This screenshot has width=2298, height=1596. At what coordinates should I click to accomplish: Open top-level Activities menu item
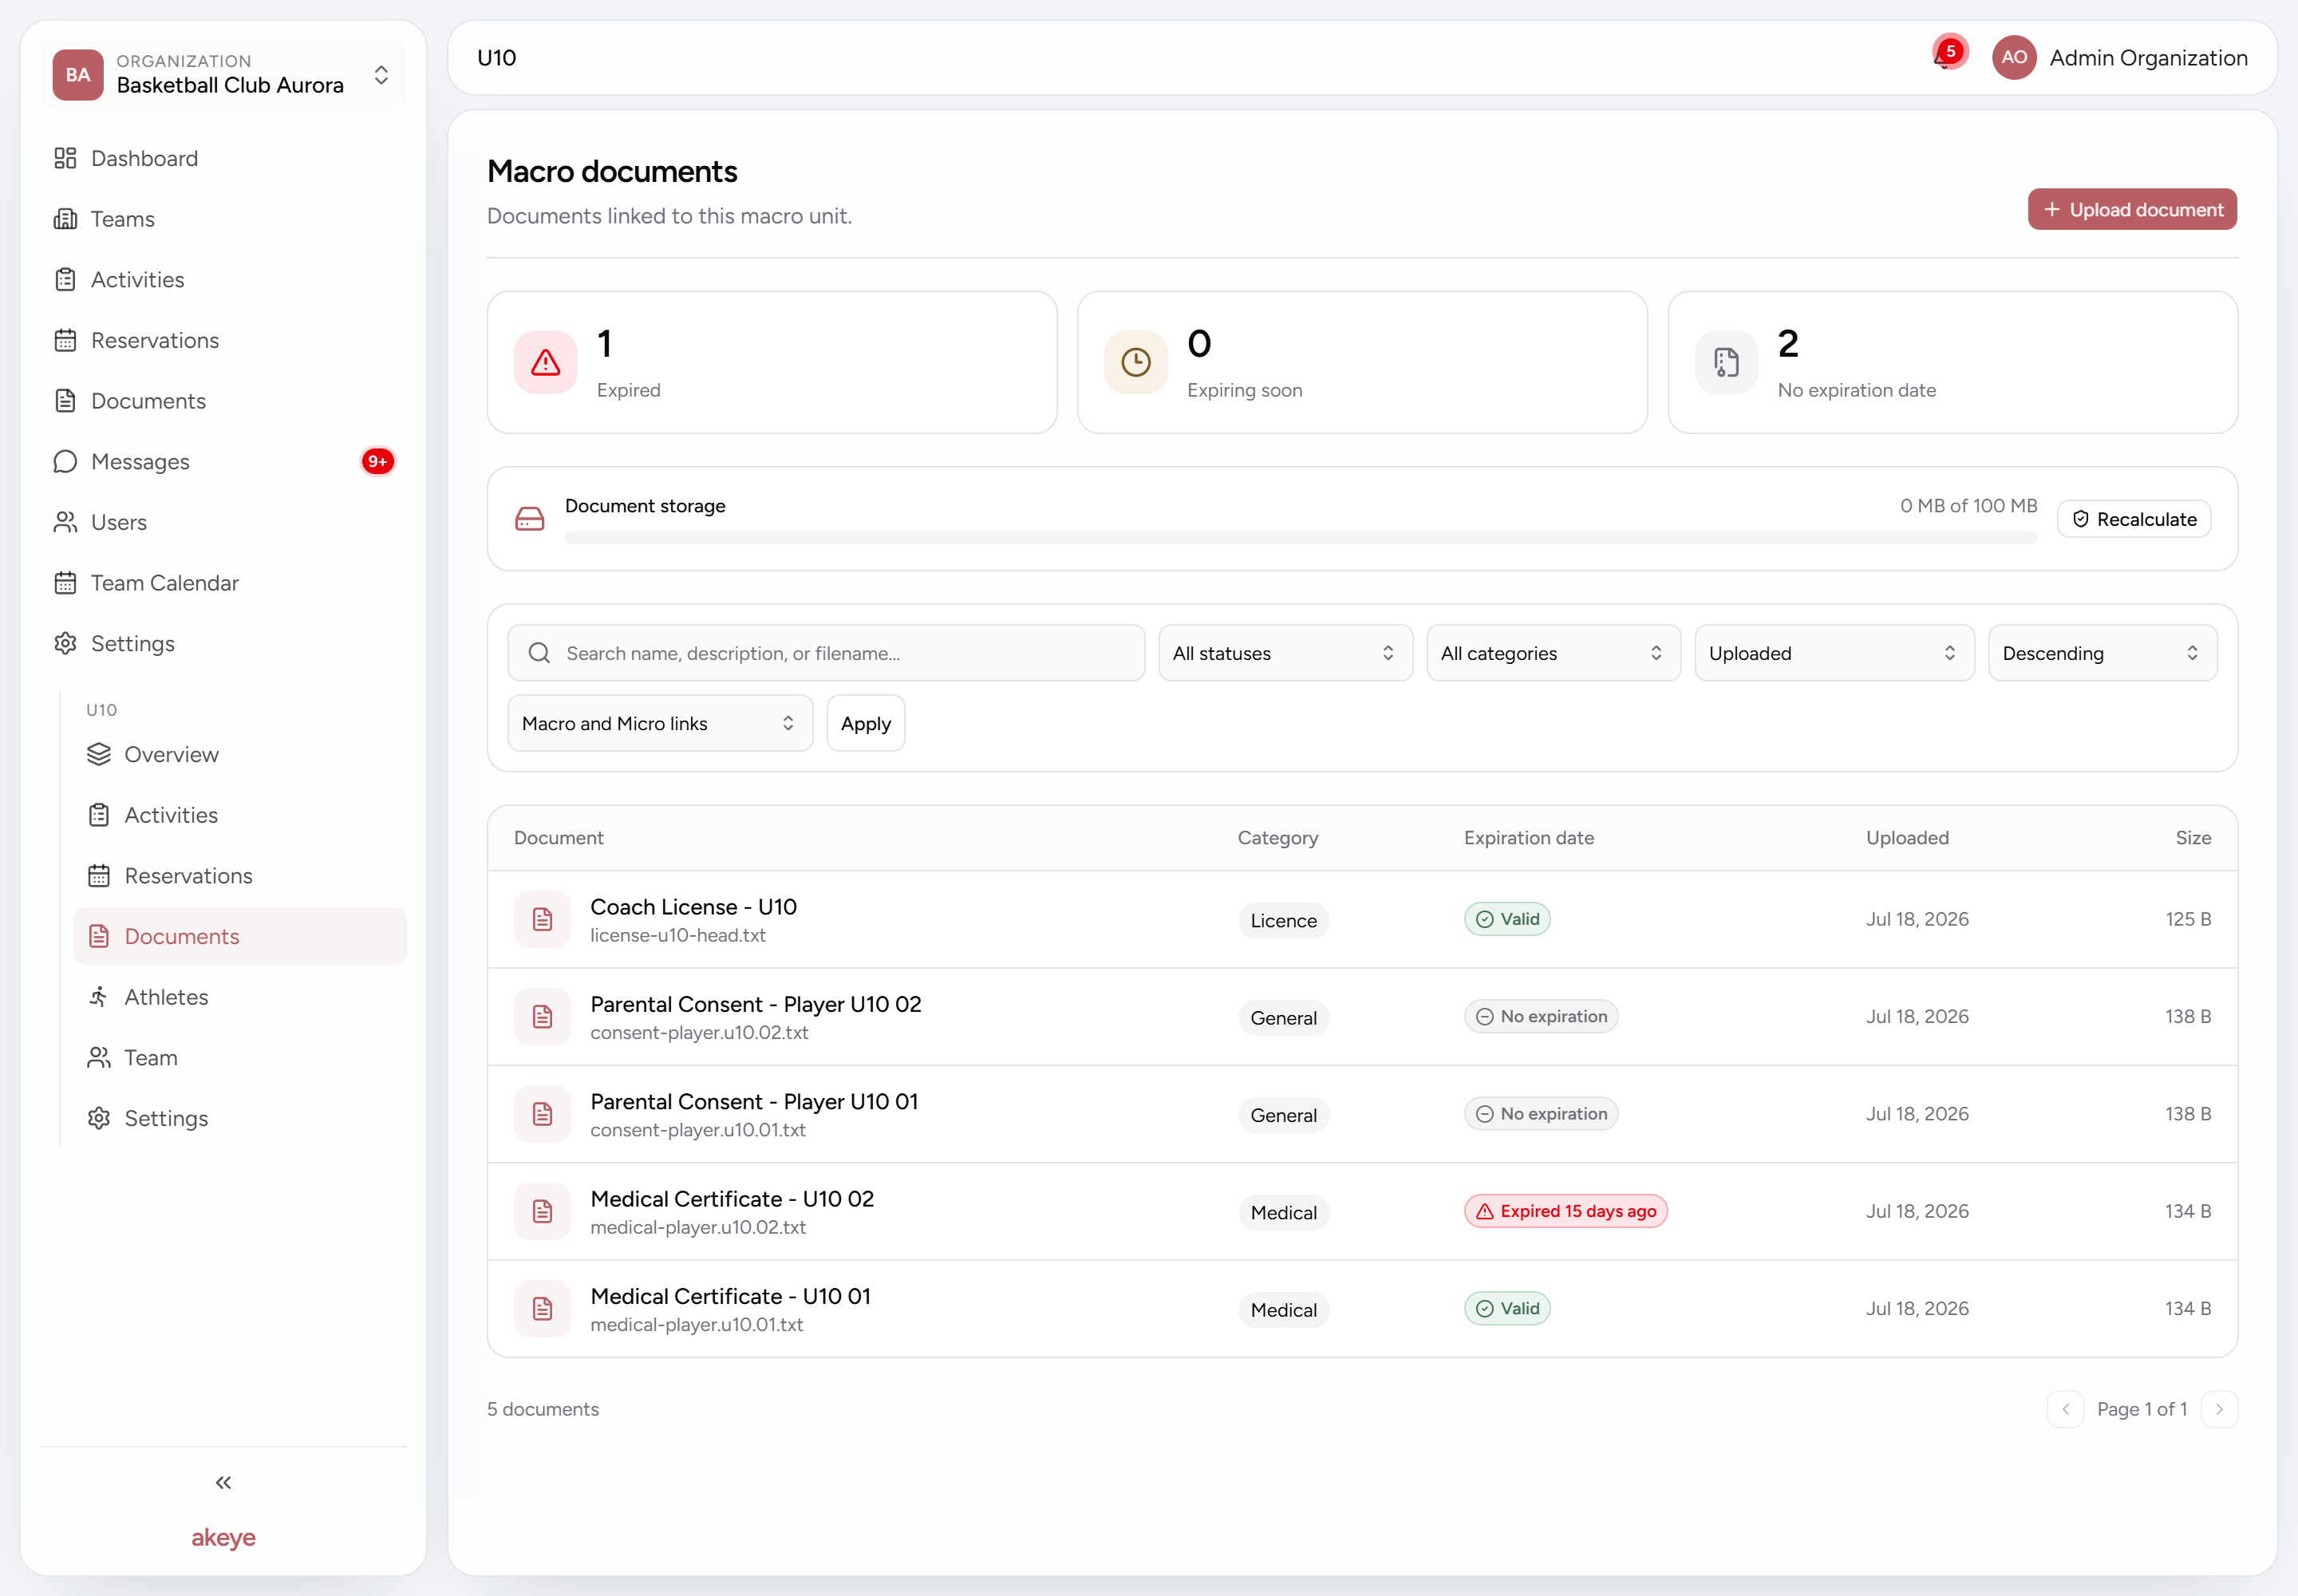[223, 280]
